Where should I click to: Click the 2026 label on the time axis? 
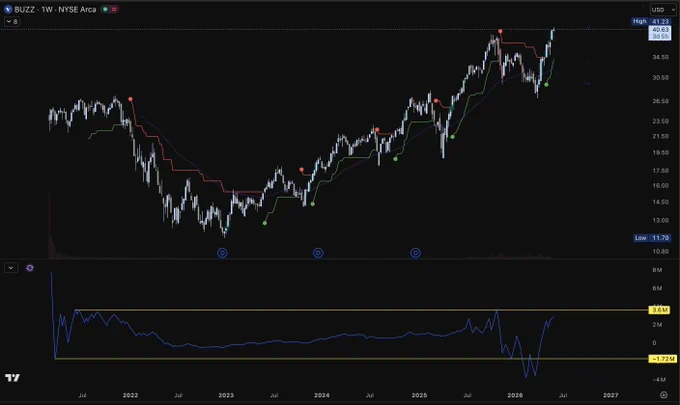coord(515,395)
